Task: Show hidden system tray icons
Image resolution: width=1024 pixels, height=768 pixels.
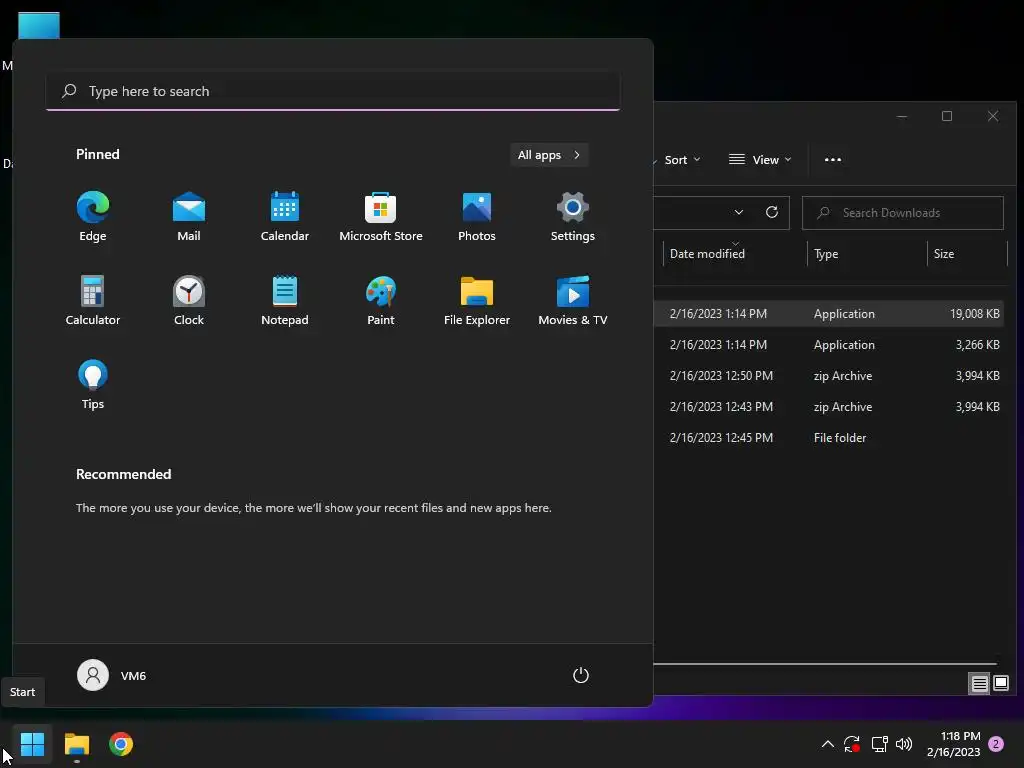Action: (827, 744)
